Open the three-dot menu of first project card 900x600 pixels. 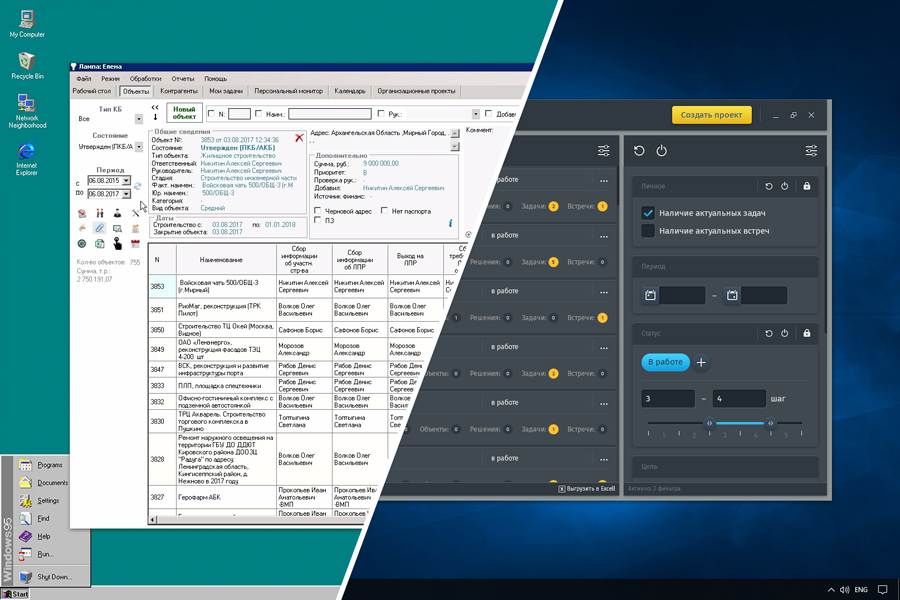pyautogui.click(x=604, y=180)
